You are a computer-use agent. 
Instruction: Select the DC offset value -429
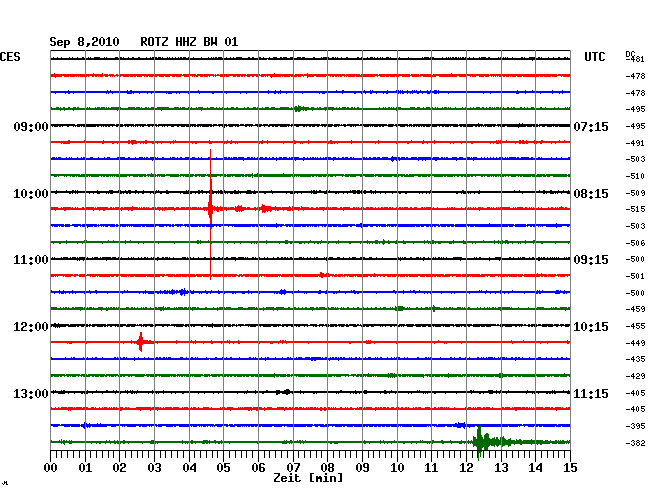click(x=635, y=376)
